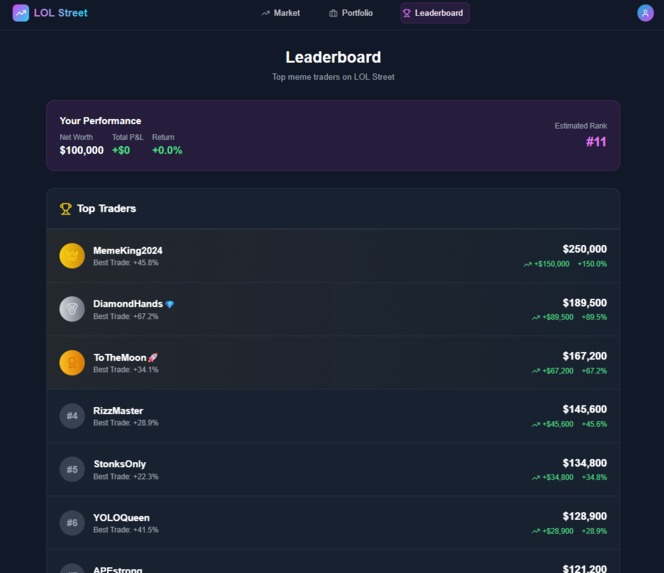Switch to the Portfolio tab
Screen dimensions: 664x573
(x=351, y=13)
